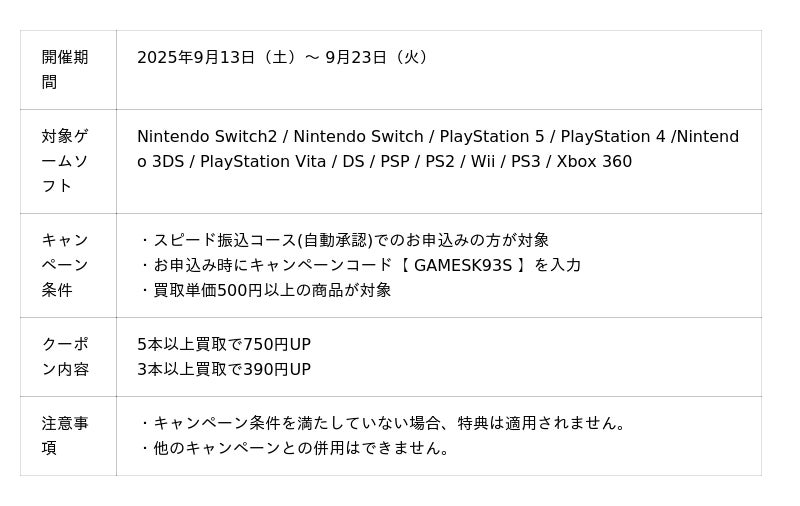Click the 特典は適用されません notice line
The height and width of the screenshot is (506, 800).
(384, 424)
